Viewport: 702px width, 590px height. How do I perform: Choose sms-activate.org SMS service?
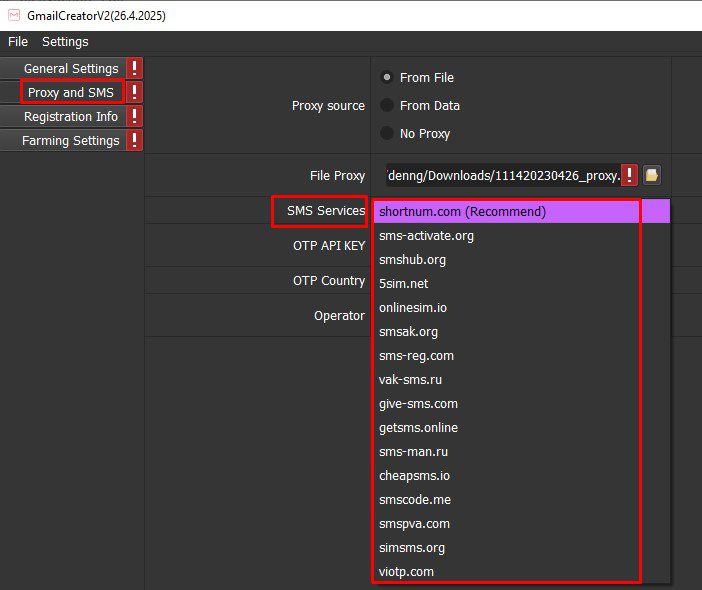coord(522,235)
